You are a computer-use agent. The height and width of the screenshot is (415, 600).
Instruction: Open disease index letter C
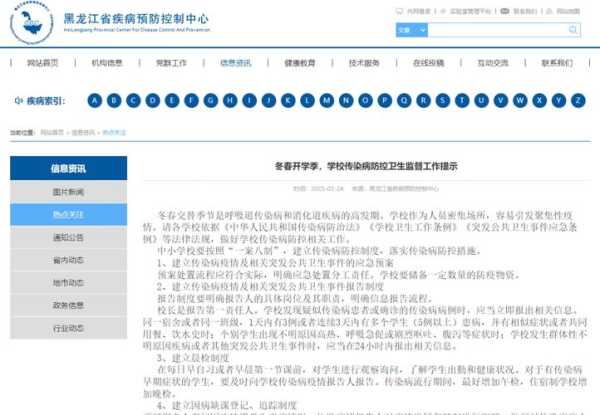133,101
